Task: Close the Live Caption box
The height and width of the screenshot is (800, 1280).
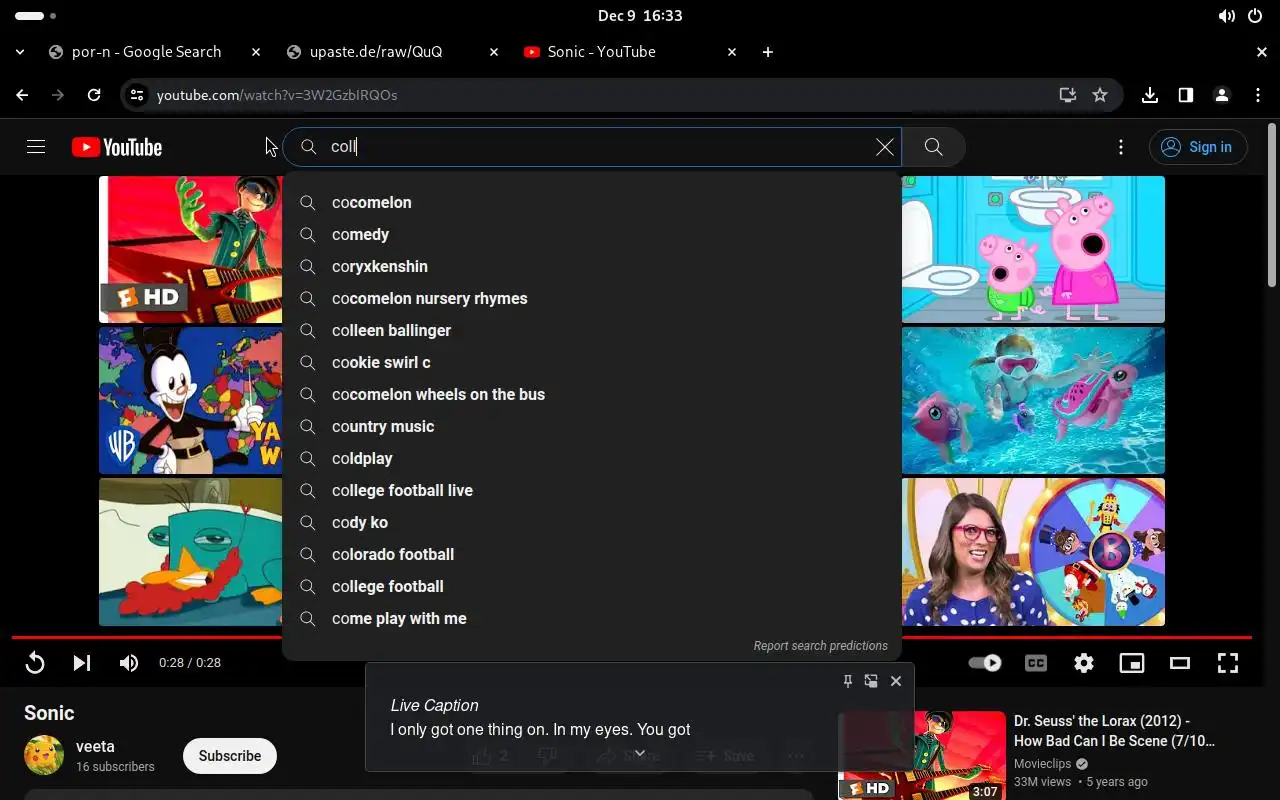Action: tap(896, 681)
